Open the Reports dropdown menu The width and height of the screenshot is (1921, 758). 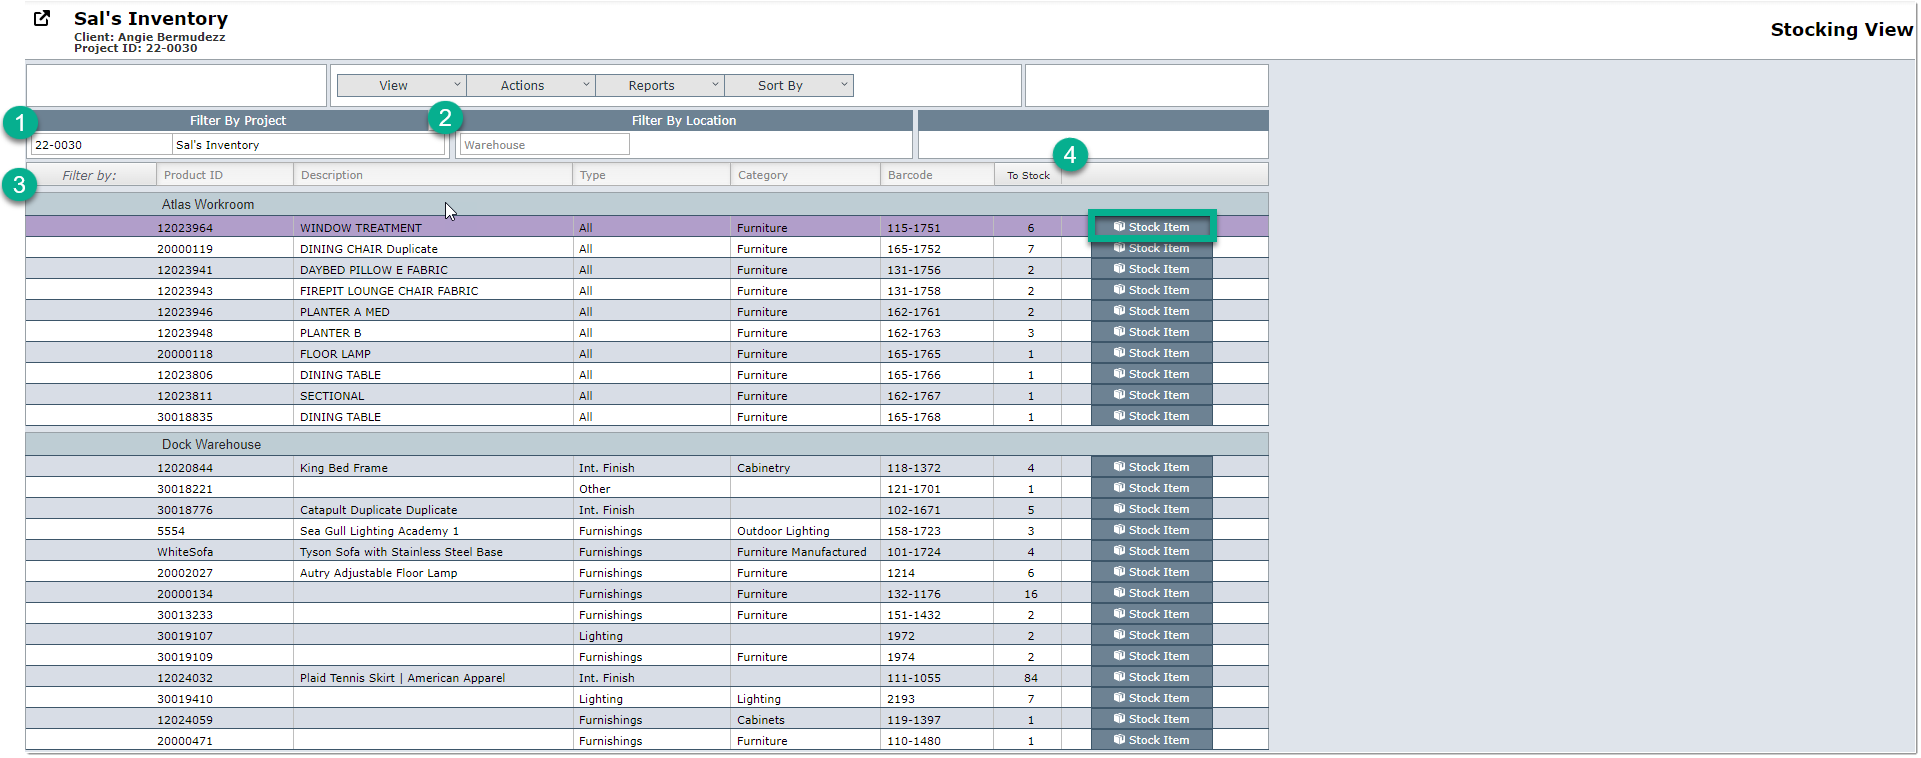pyautogui.click(x=660, y=86)
